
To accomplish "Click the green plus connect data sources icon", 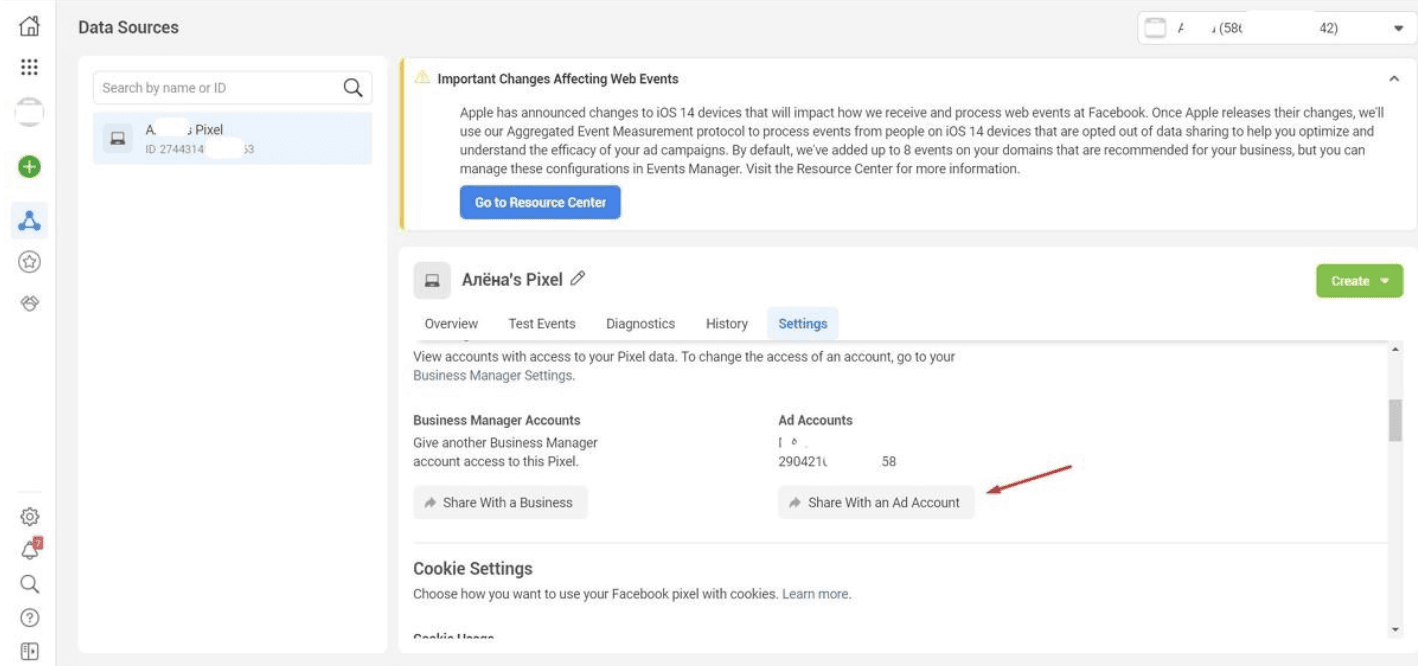I will (x=29, y=167).
